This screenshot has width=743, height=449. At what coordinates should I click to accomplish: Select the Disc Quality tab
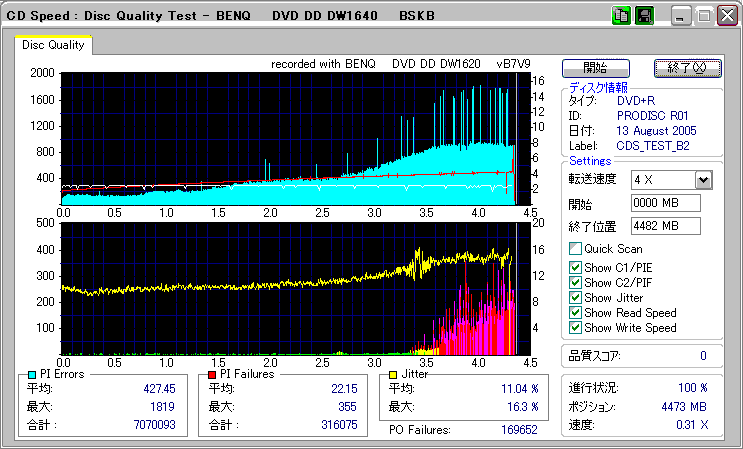pyautogui.click(x=54, y=45)
